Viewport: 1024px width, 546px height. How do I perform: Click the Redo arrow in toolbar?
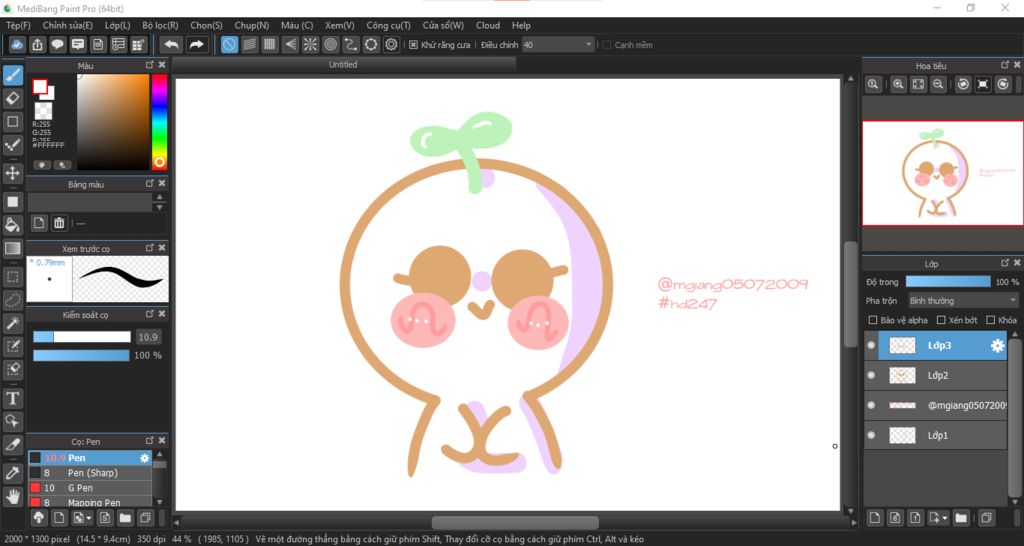click(x=196, y=44)
